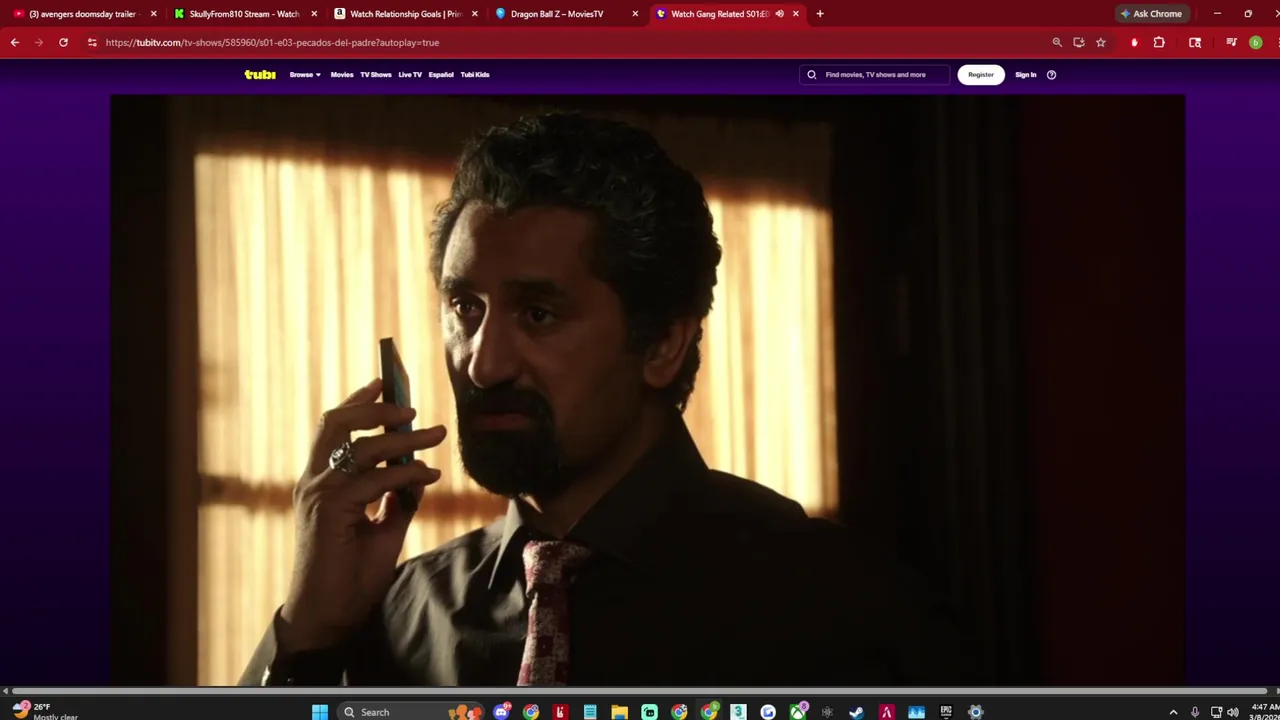The image size is (1280, 720).
Task: Open volume control in system tray
Action: (x=1232, y=712)
